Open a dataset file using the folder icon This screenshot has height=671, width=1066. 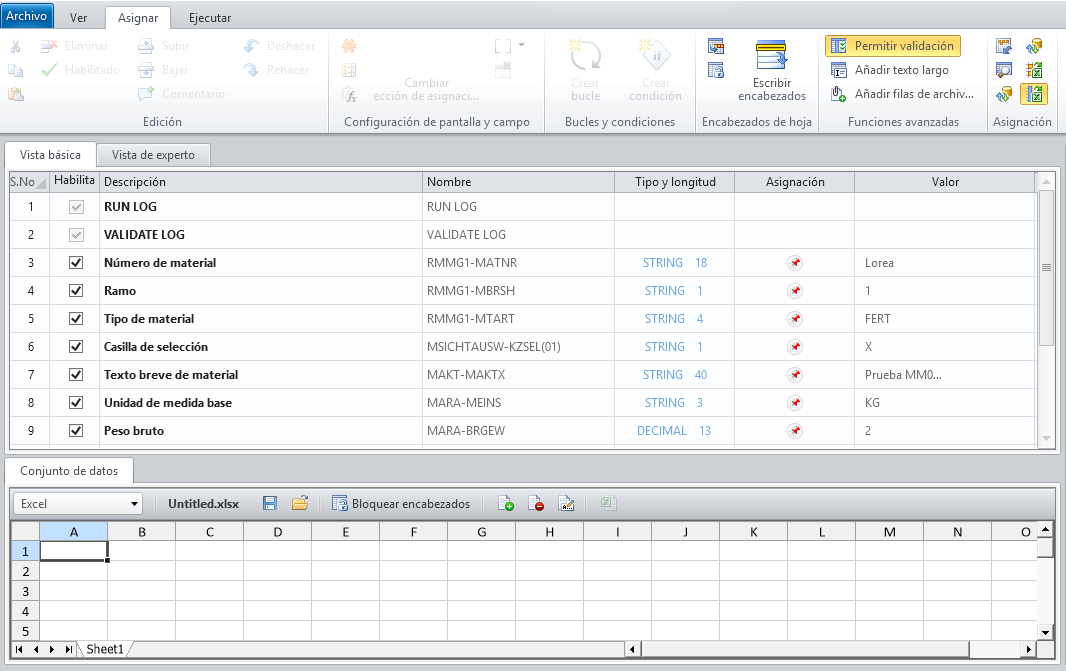(x=300, y=503)
